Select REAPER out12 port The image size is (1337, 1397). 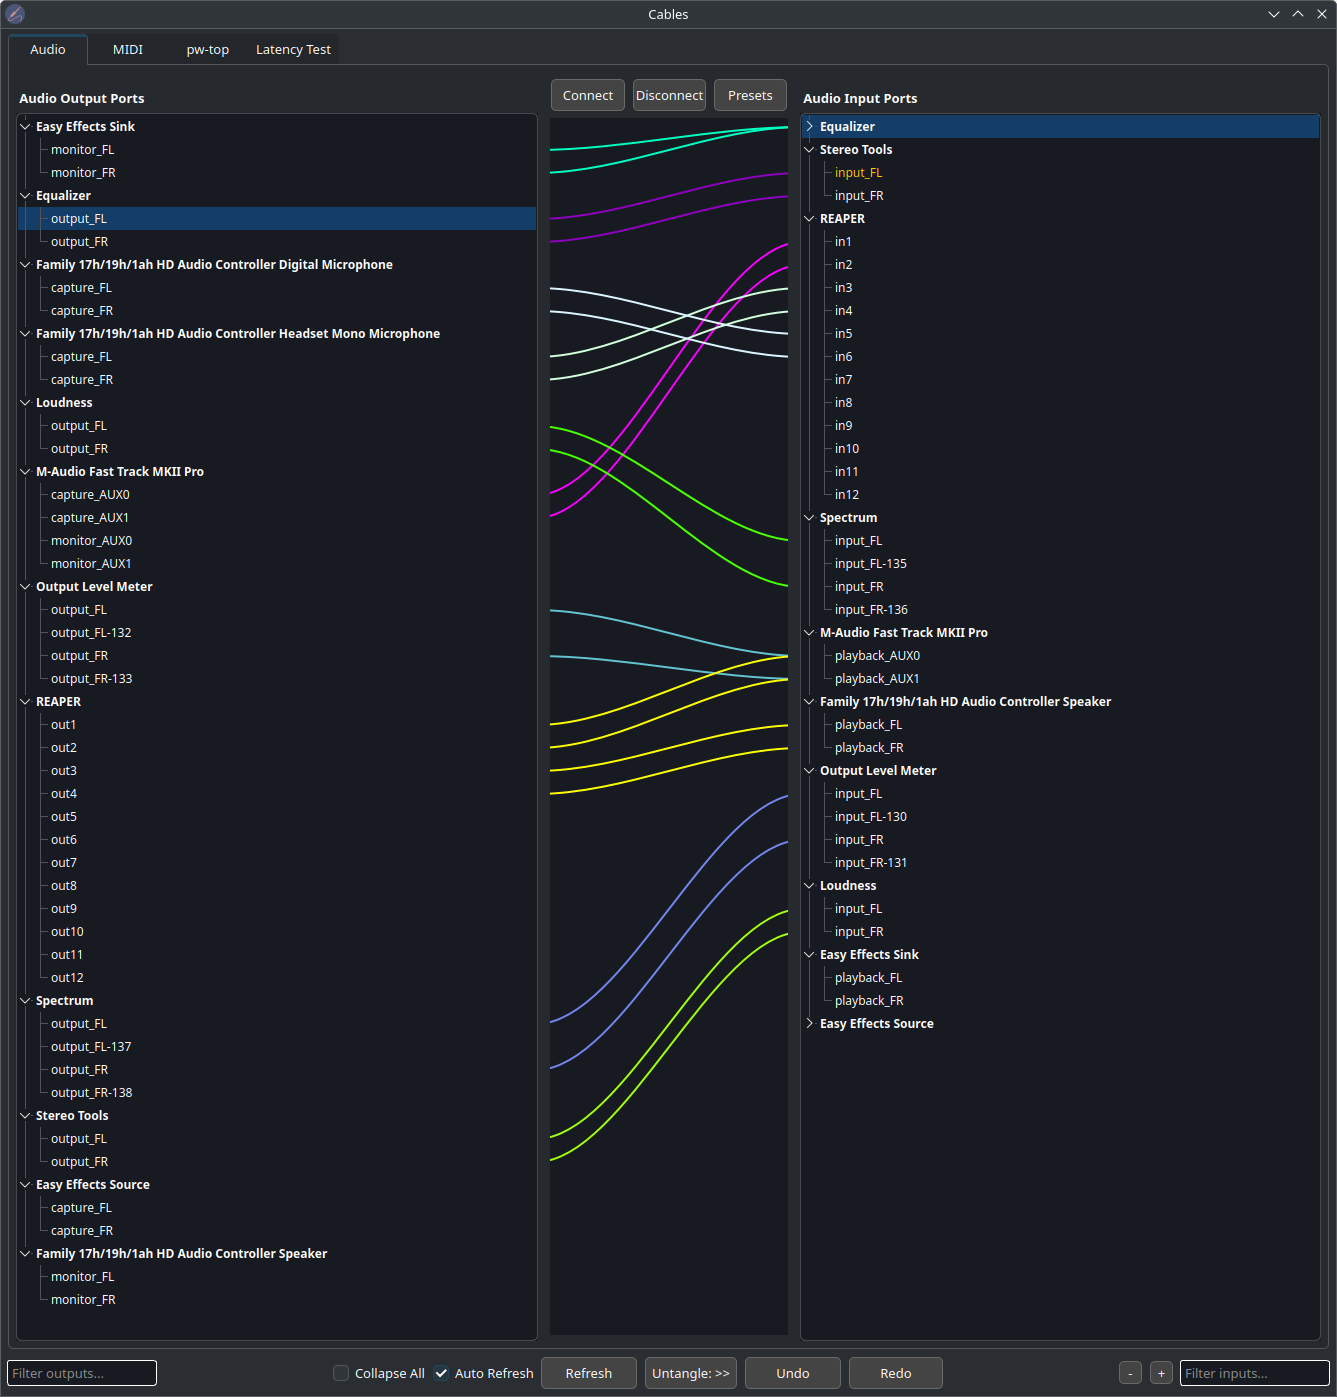coord(67,978)
